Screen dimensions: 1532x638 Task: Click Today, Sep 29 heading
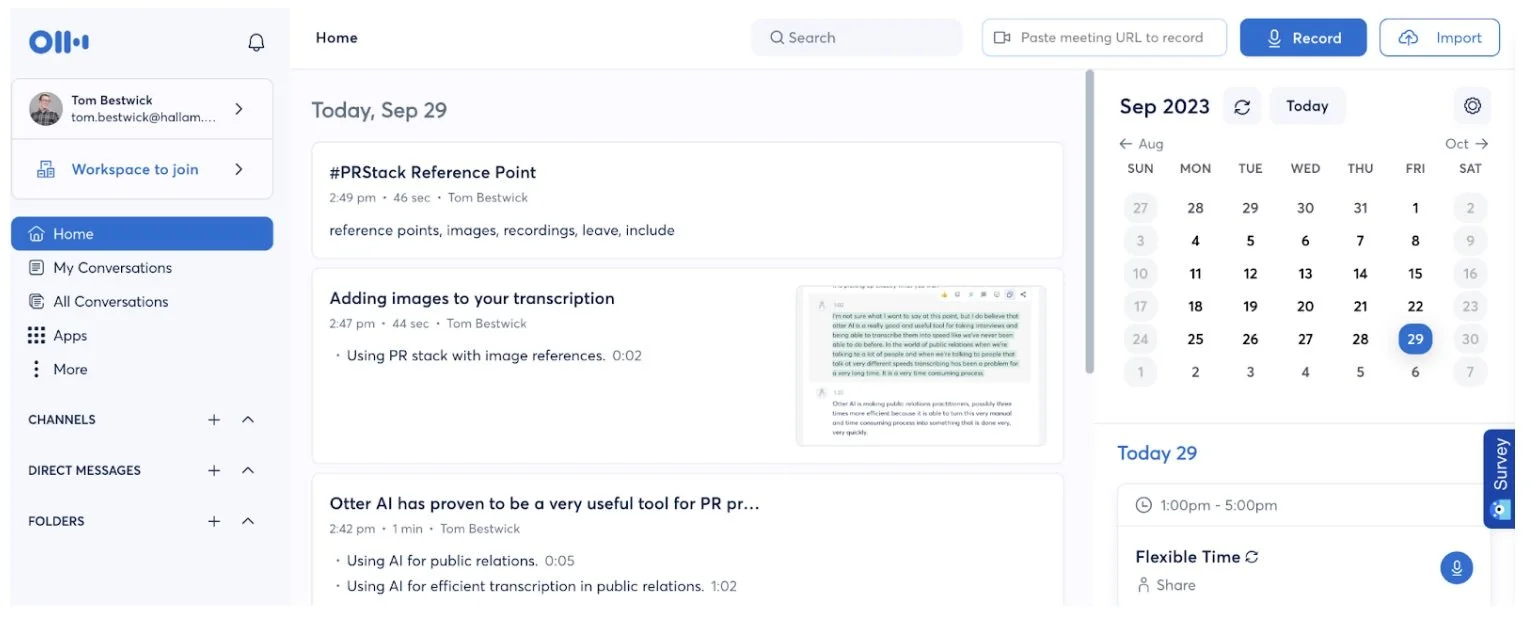point(379,110)
